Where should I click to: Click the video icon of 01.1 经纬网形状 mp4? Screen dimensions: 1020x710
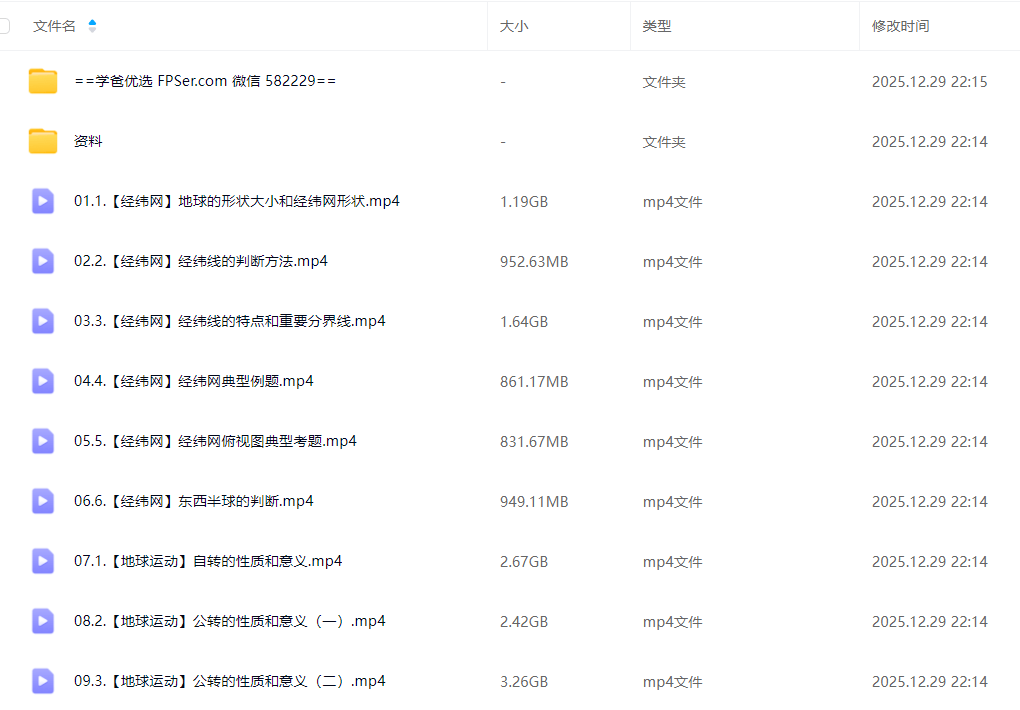[x=42, y=201]
